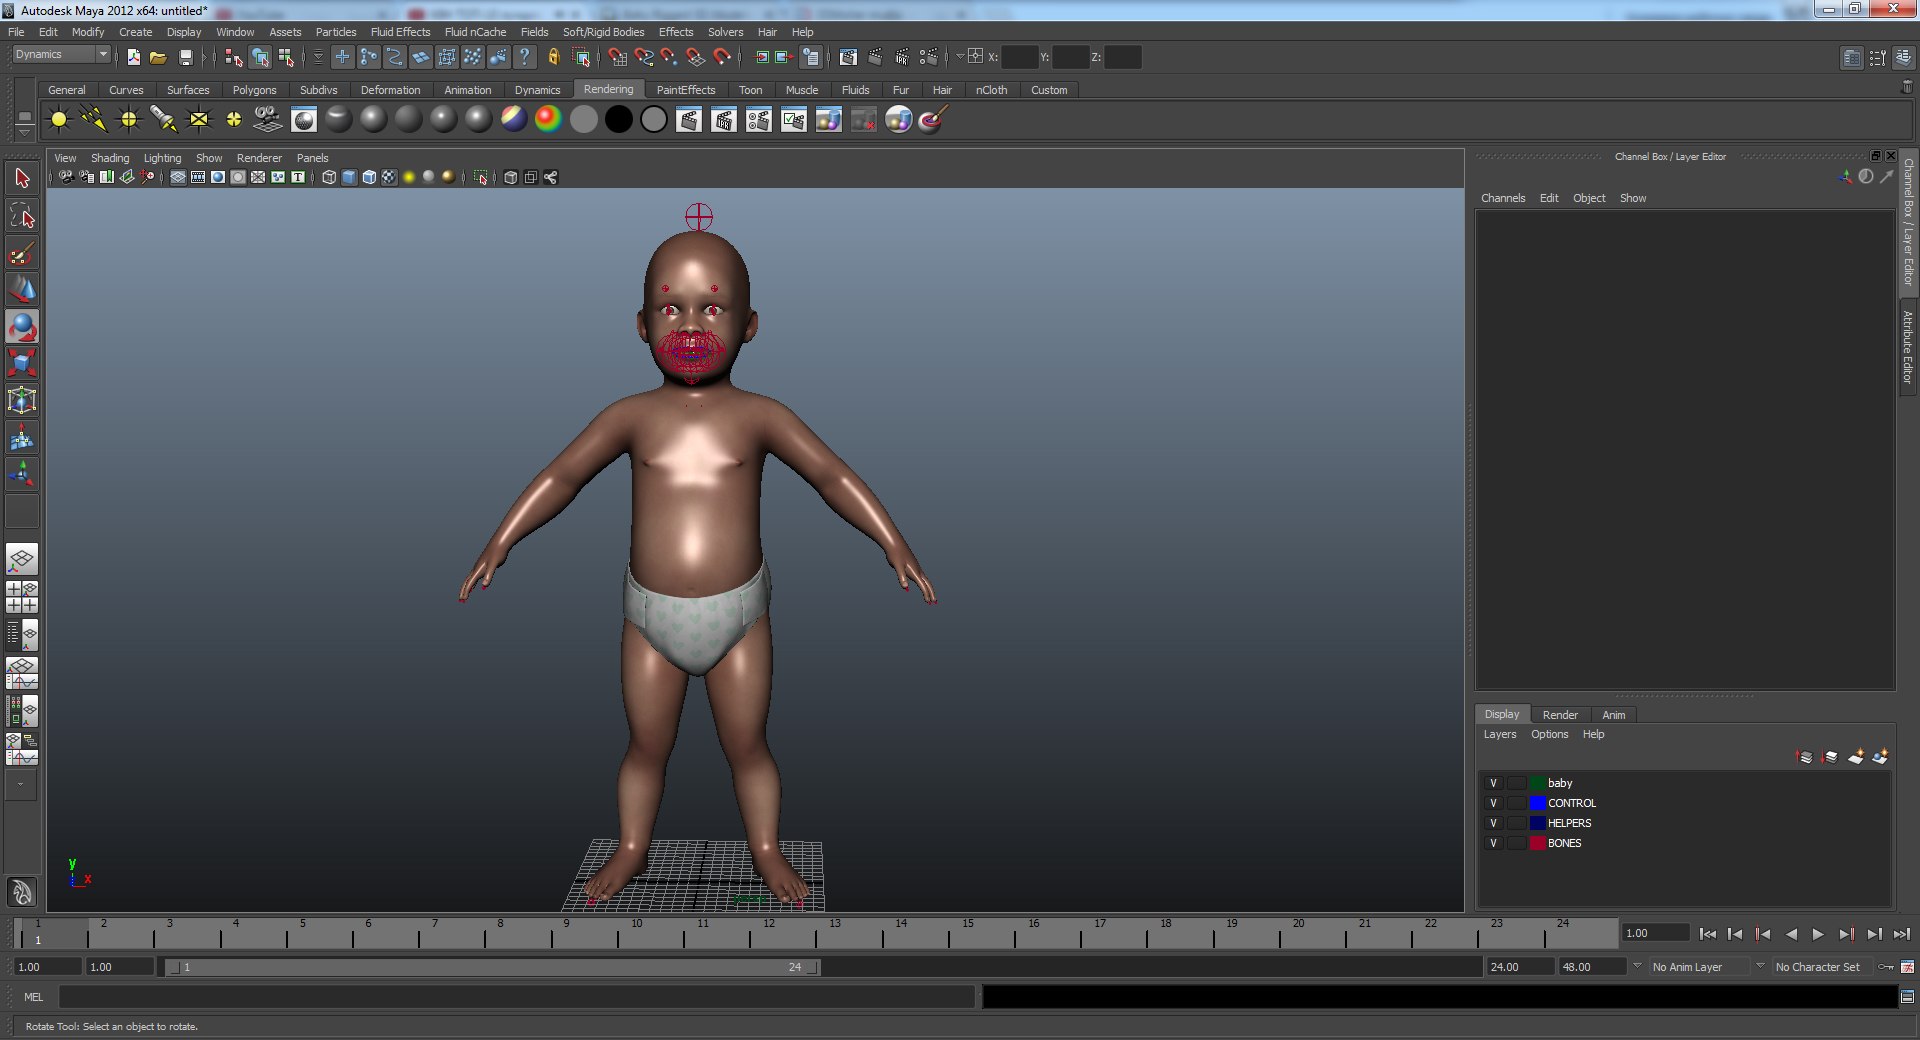
Task: Enable Snap to curves magnet icon
Action: (x=644, y=57)
